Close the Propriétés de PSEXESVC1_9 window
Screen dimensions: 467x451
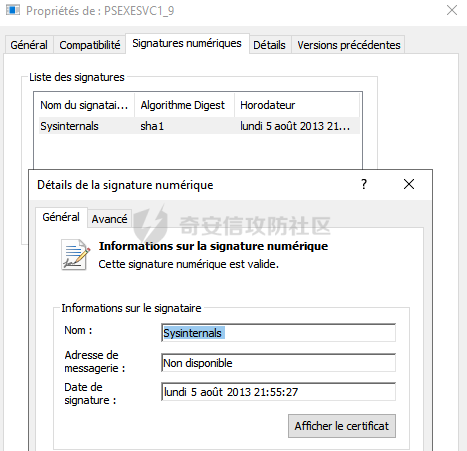(452, 10)
